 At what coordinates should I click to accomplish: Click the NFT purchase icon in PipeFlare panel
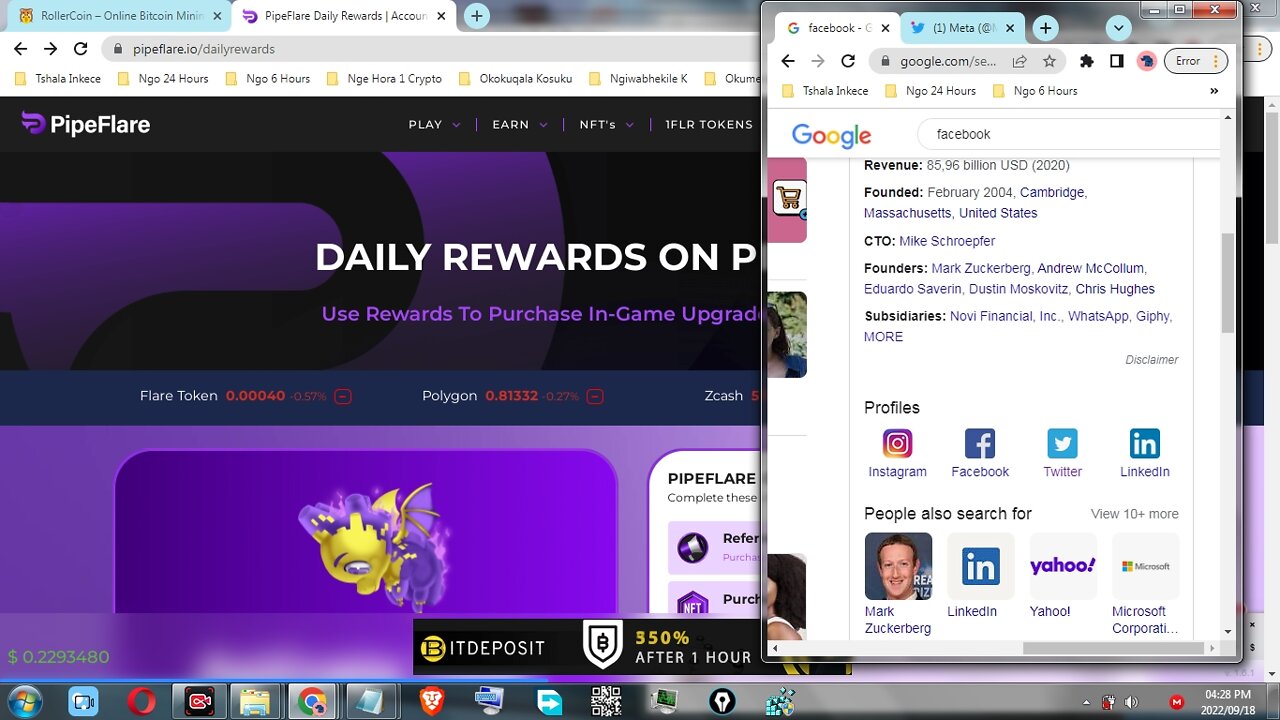(693, 603)
